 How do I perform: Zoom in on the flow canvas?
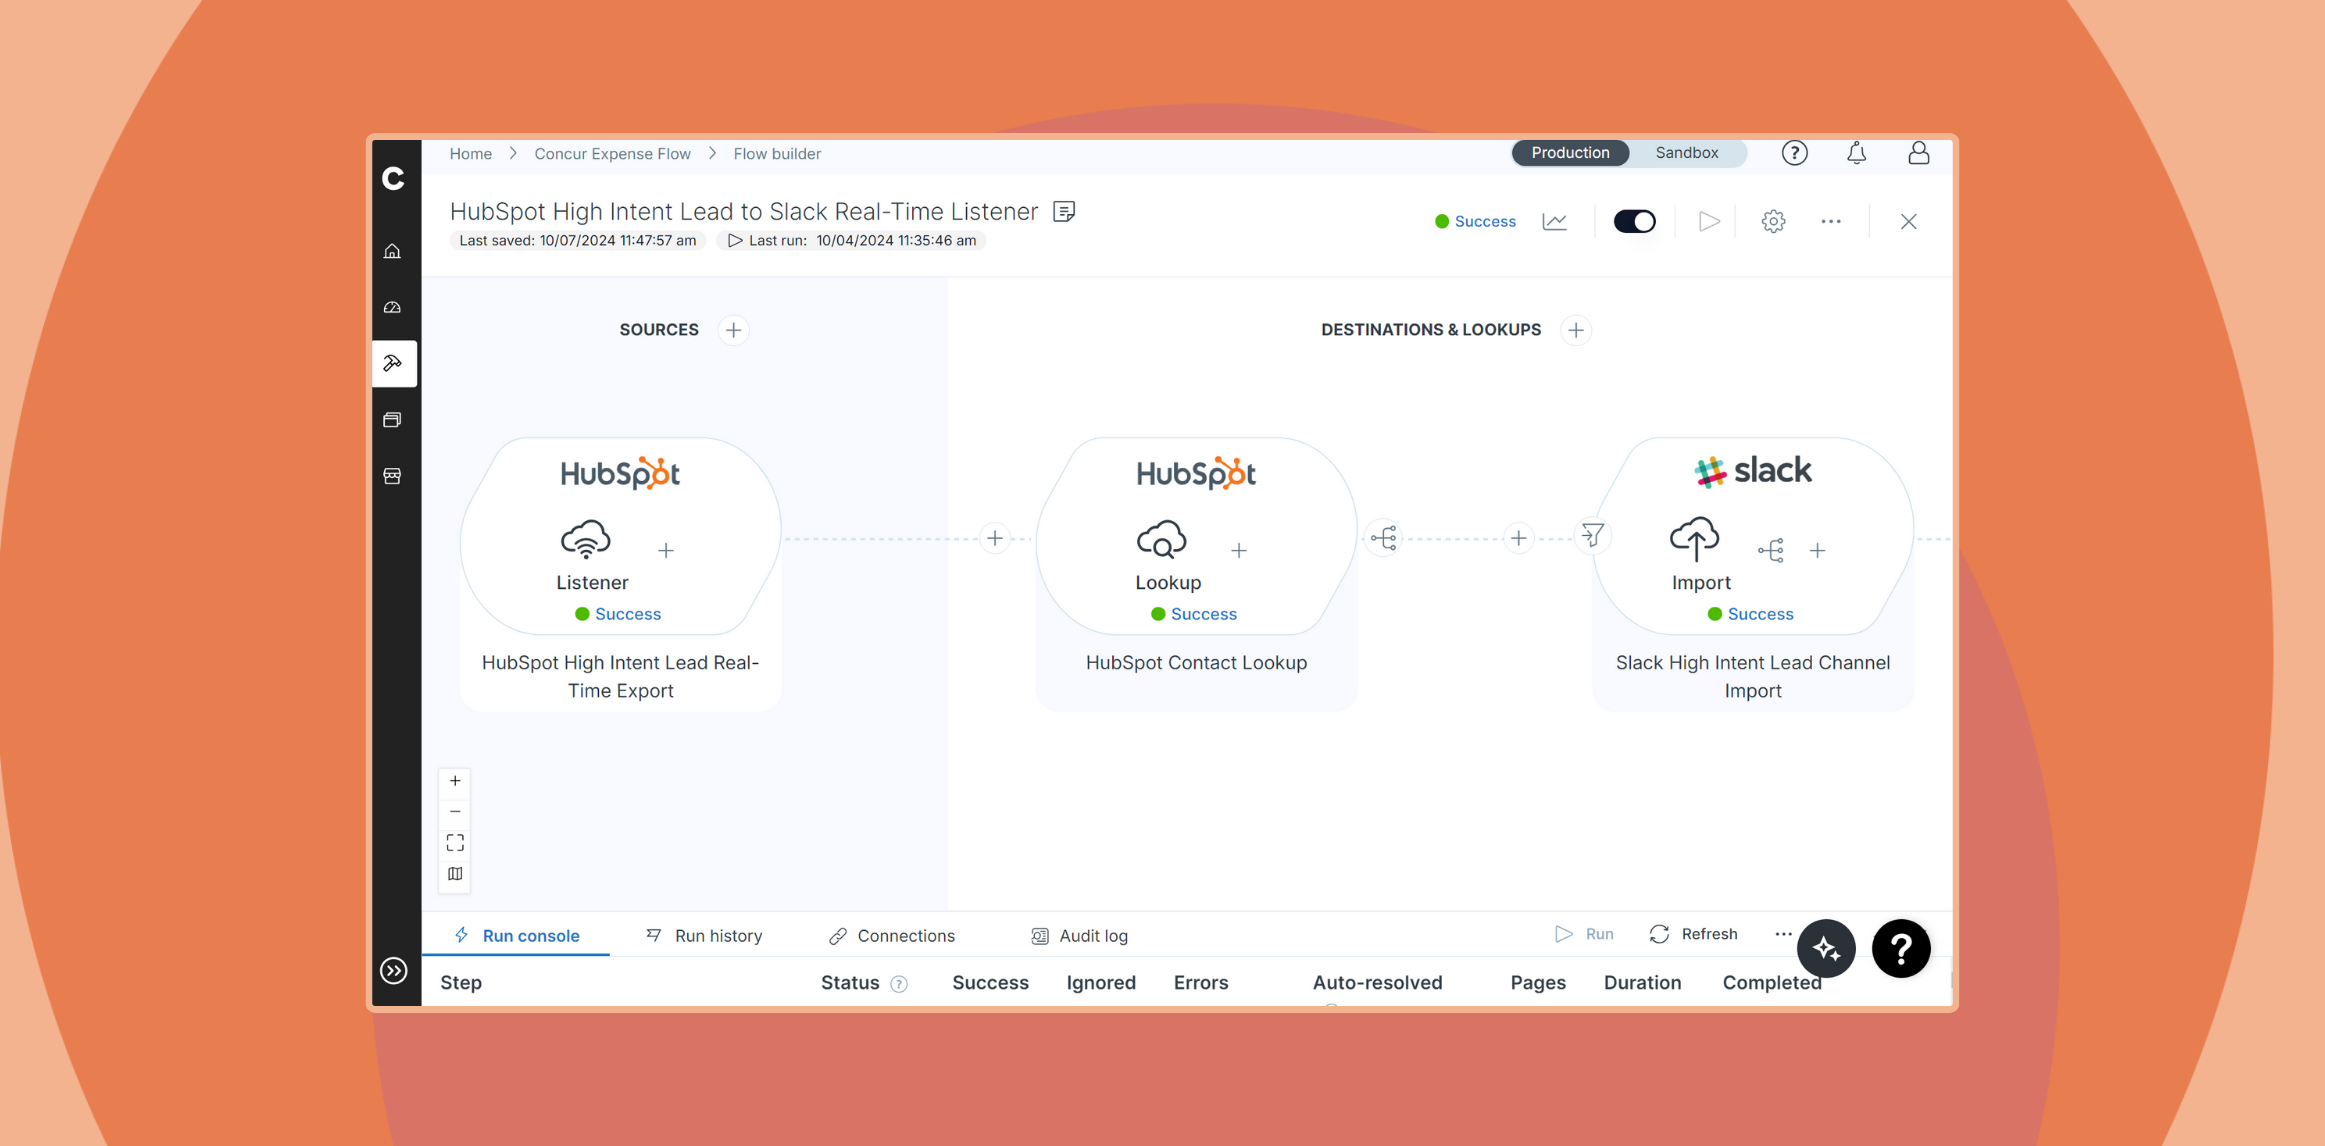point(455,781)
